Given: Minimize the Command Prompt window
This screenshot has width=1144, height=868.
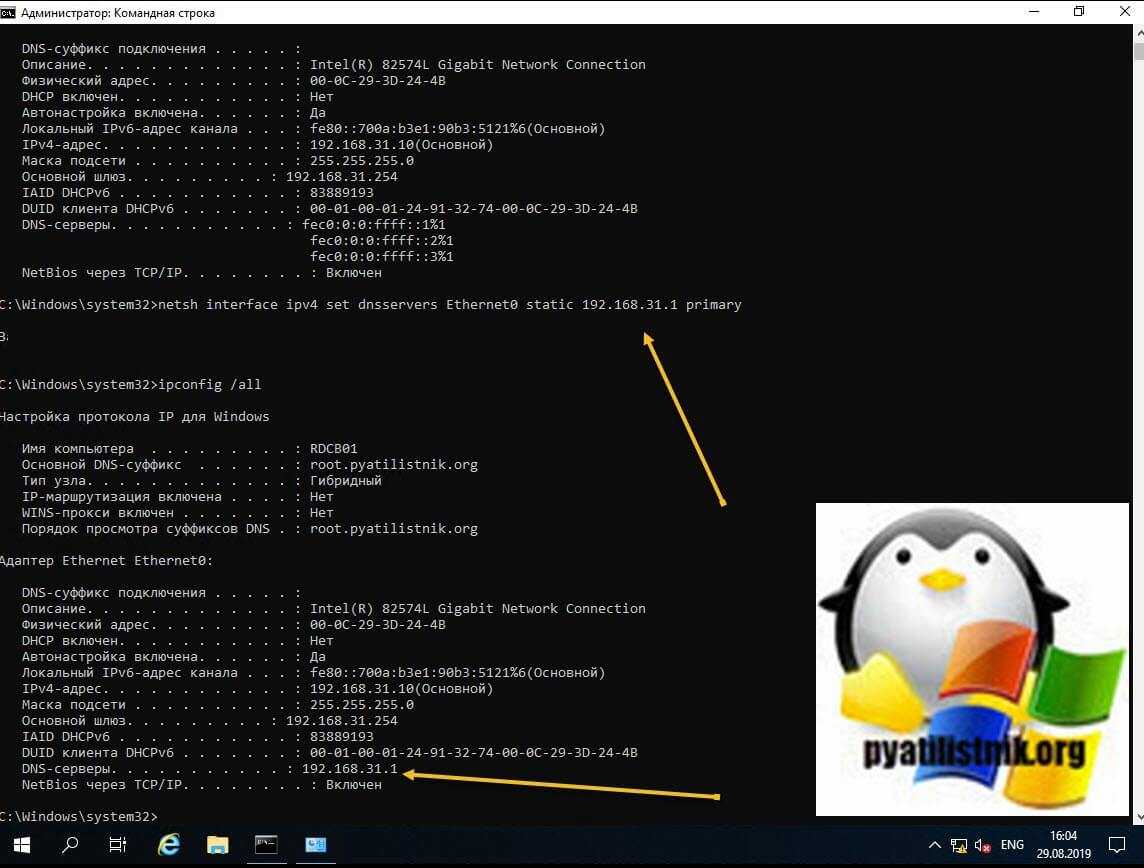Looking at the screenshot, I should click(x=1032, y=12).
